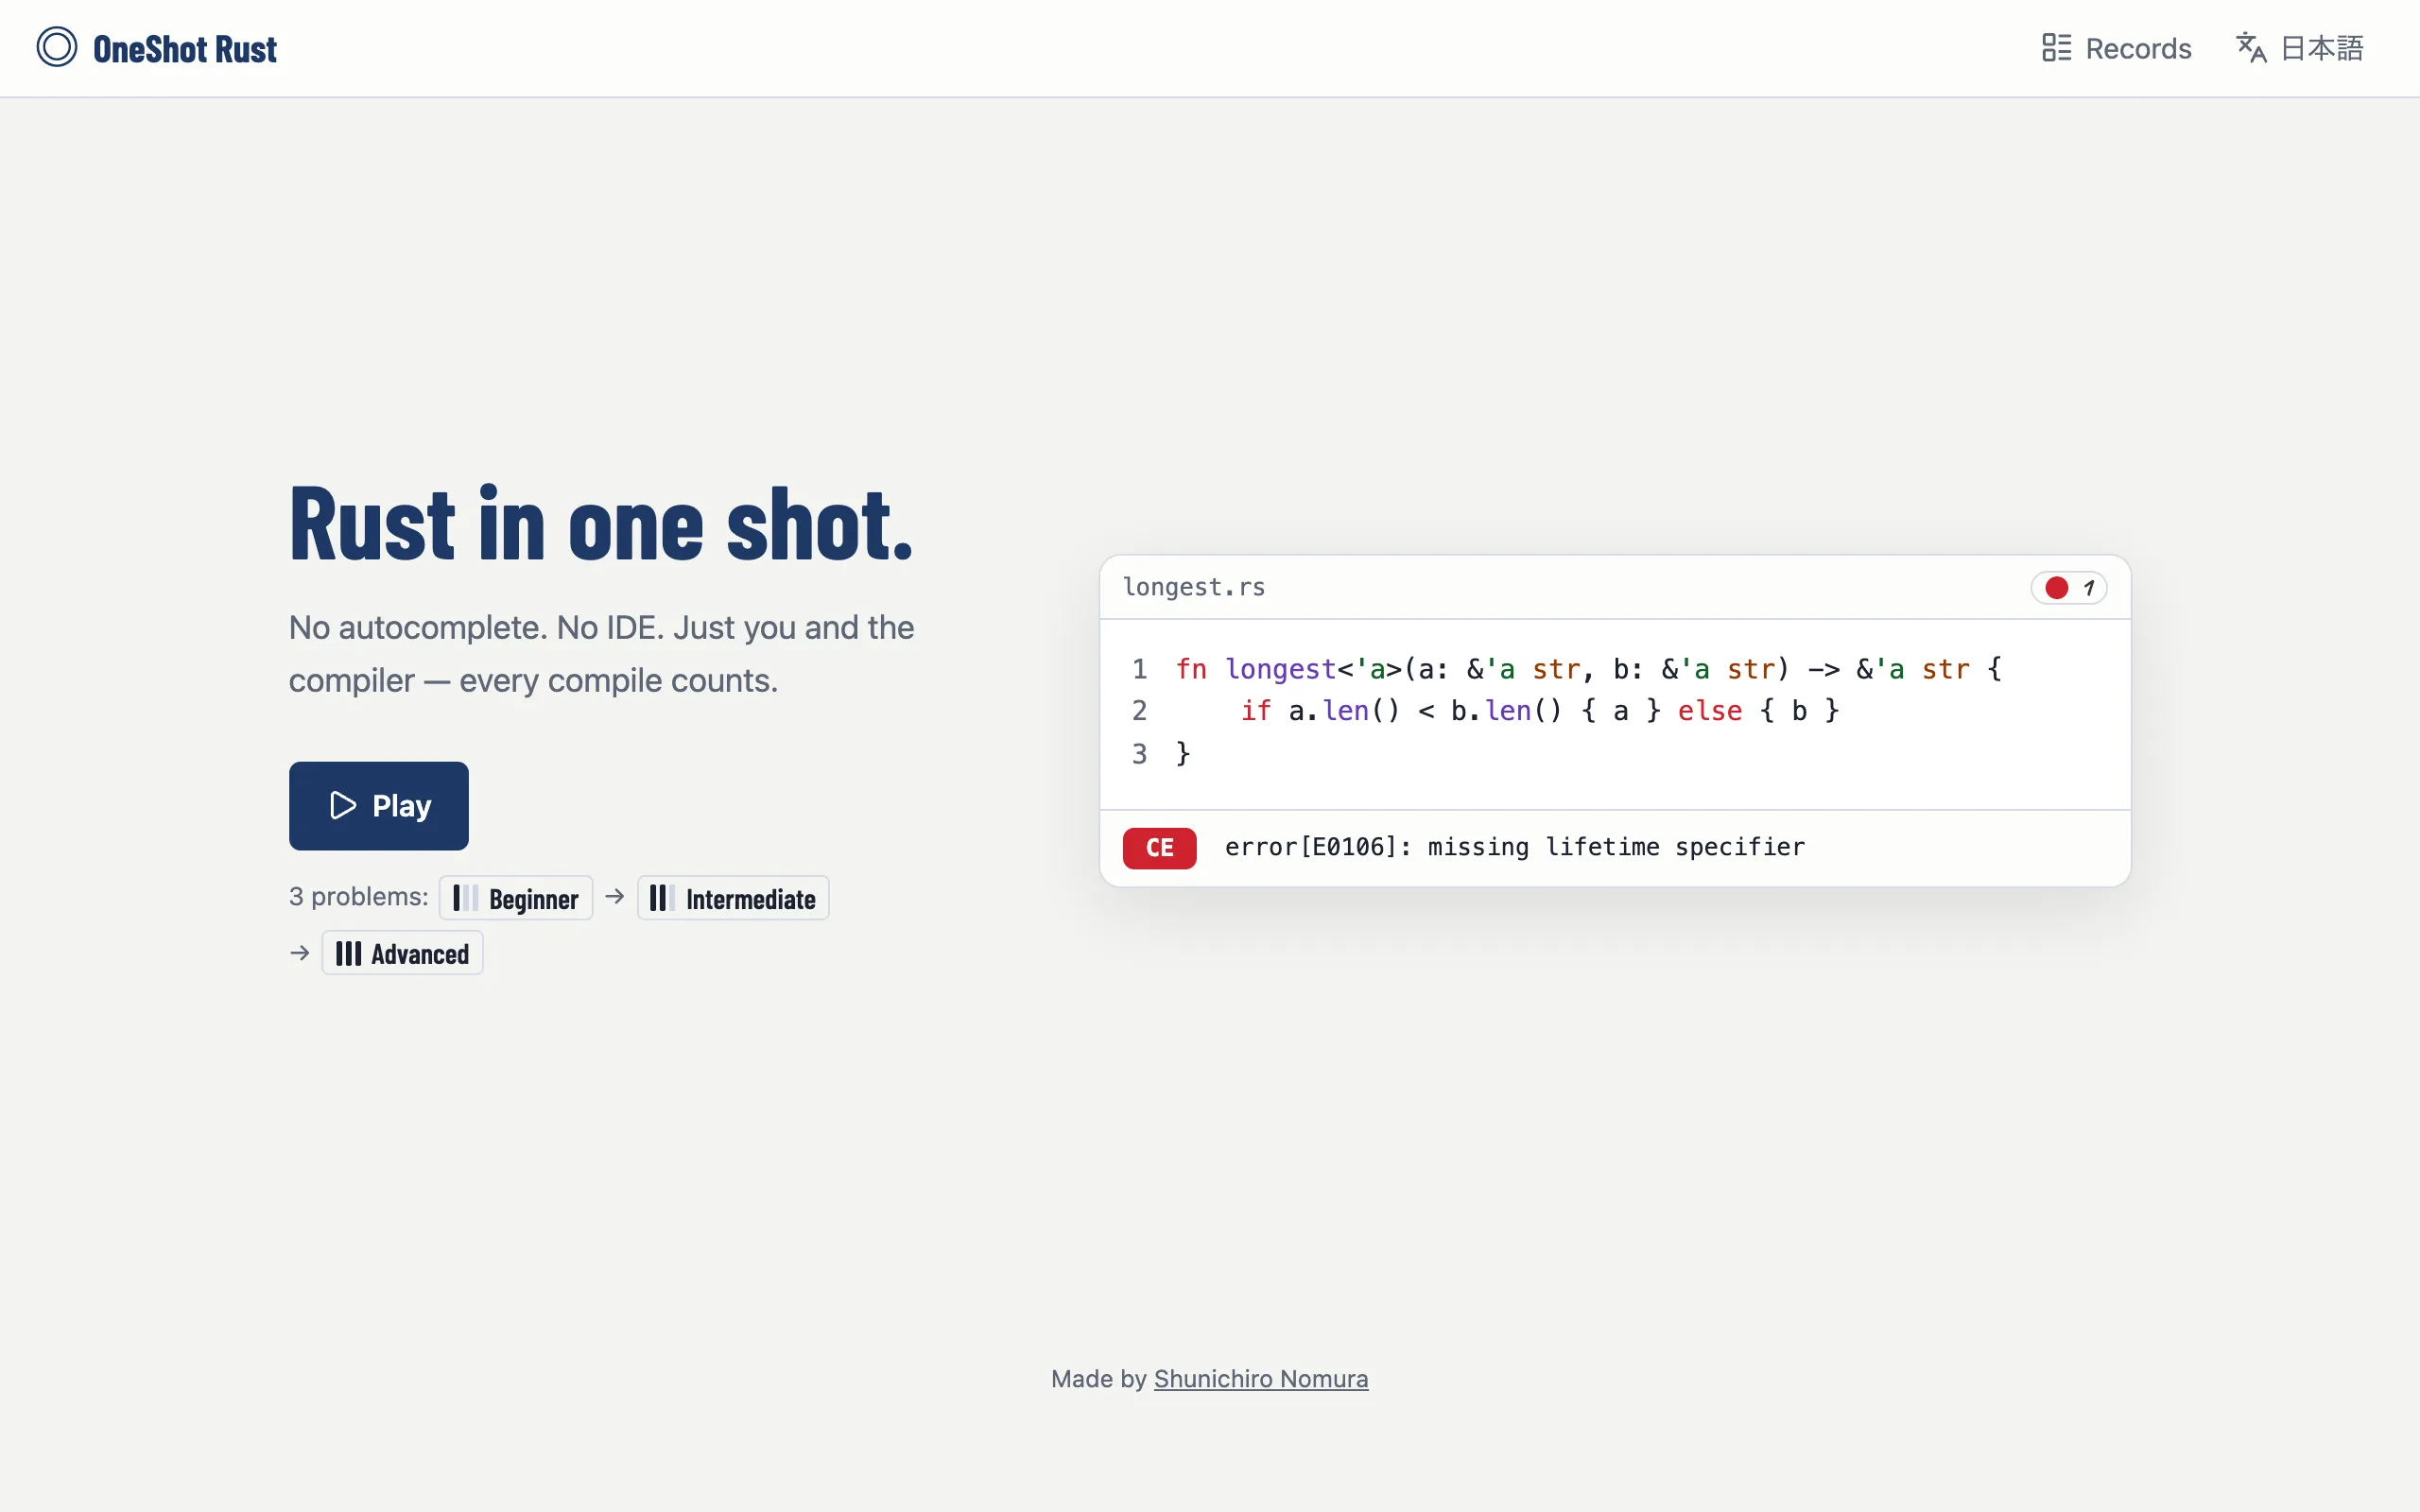The width and height of the screenshot is (2420, 1512).
Task: Click the play triangle icon
Action: (343, 806)
